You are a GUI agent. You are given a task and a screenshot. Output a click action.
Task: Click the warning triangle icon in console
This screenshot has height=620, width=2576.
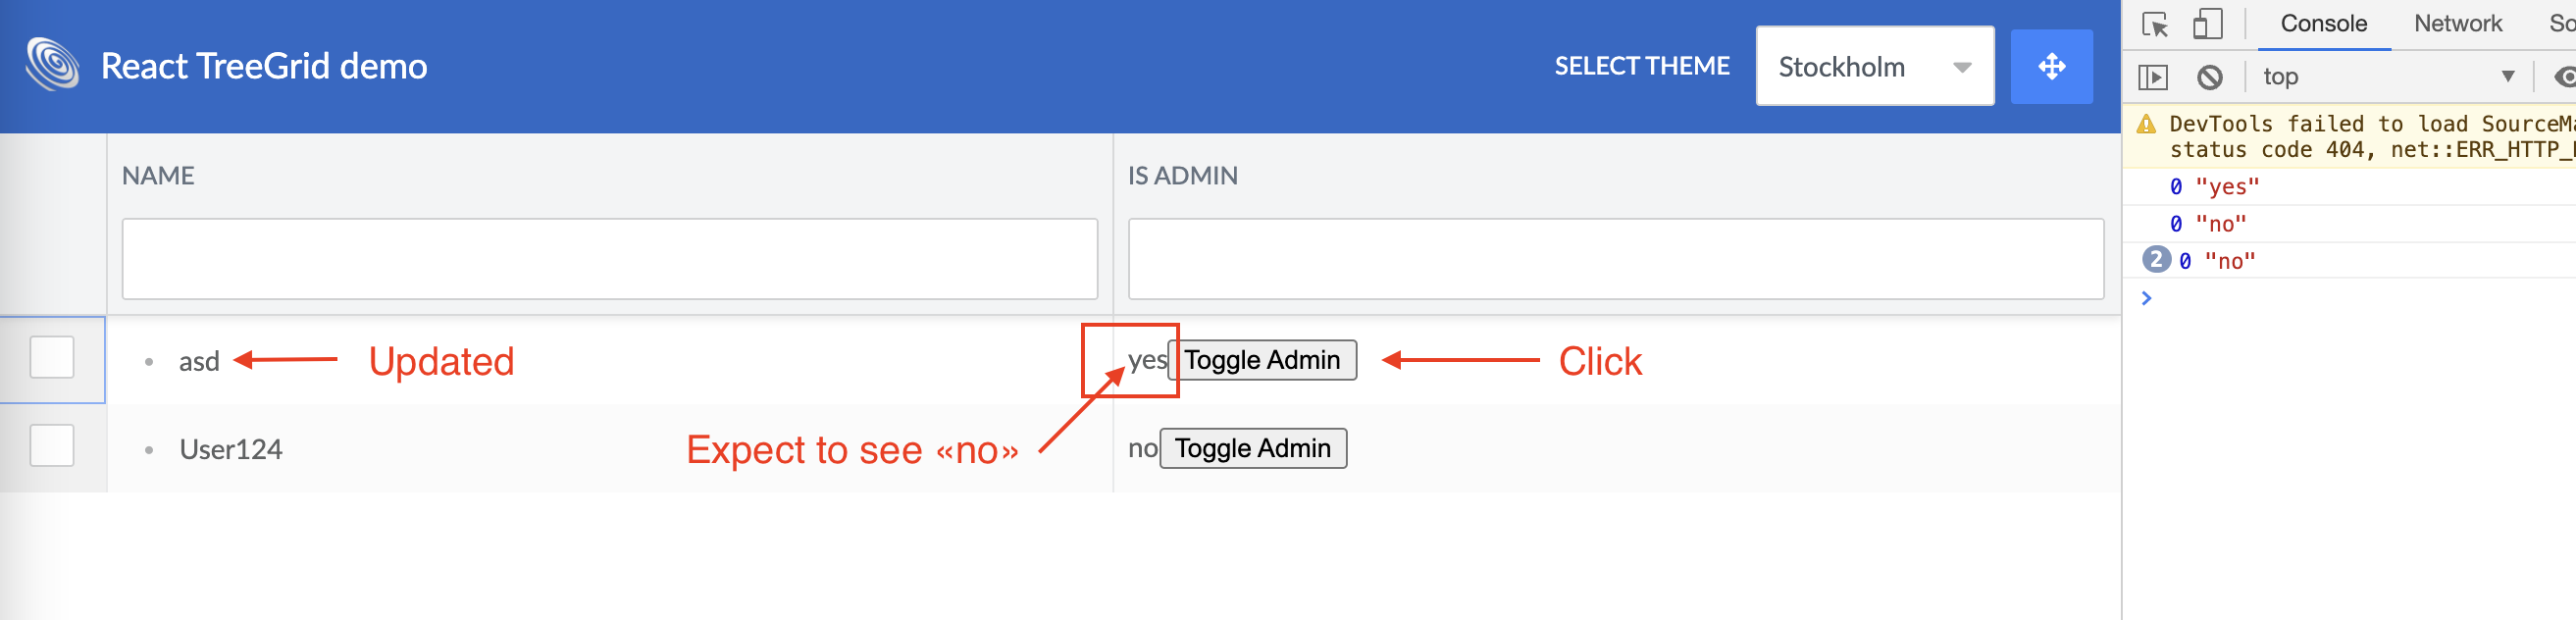point(2146,124)
